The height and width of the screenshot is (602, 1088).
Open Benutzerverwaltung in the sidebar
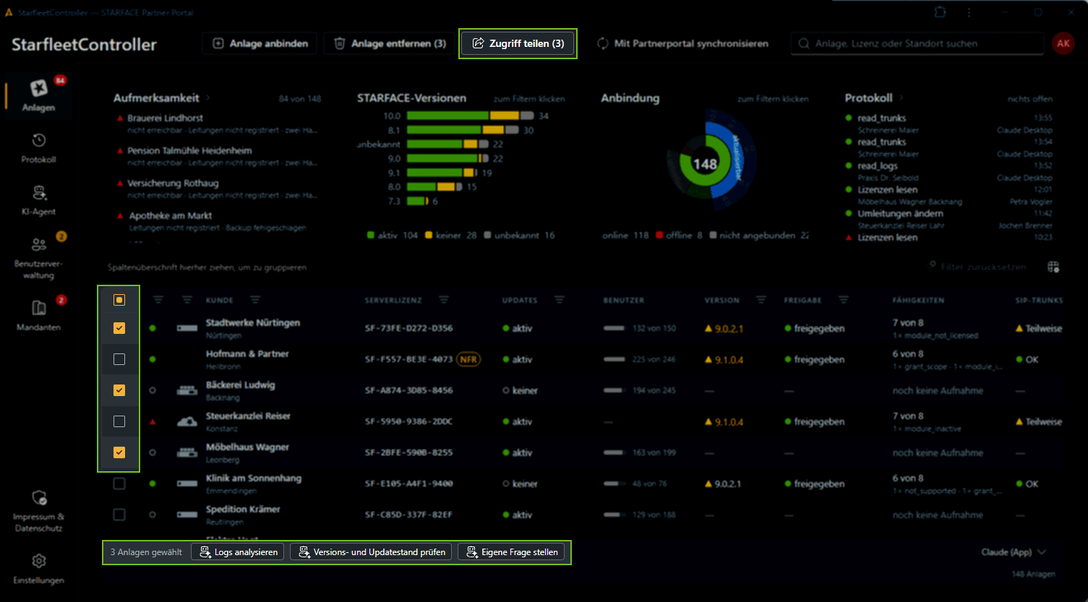pos(39,257)
